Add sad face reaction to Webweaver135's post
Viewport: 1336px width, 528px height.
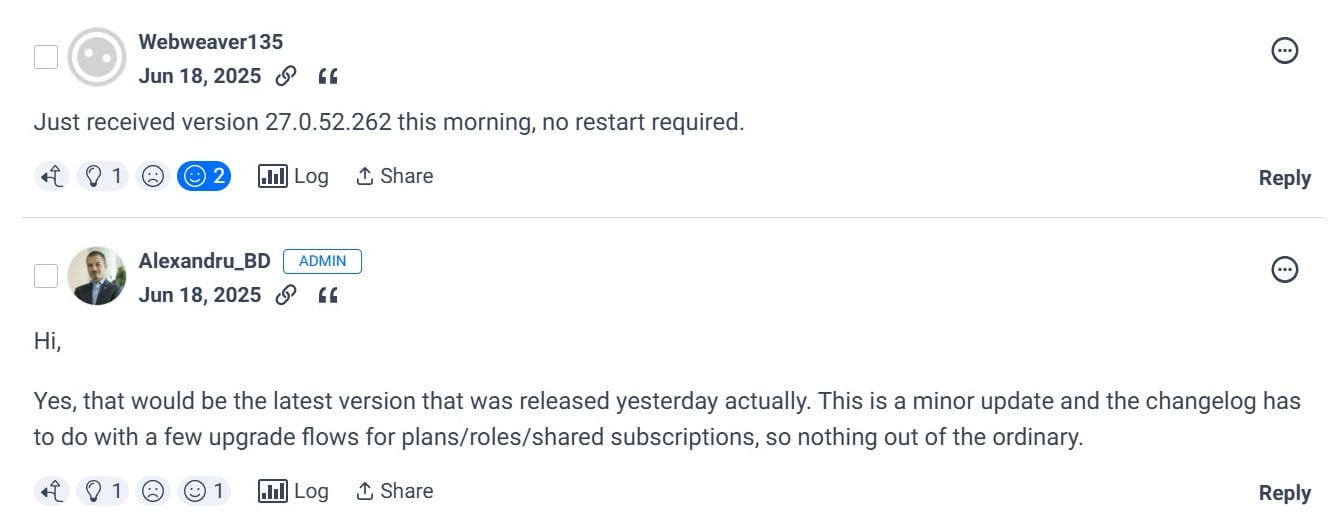(x=152, y=177)
